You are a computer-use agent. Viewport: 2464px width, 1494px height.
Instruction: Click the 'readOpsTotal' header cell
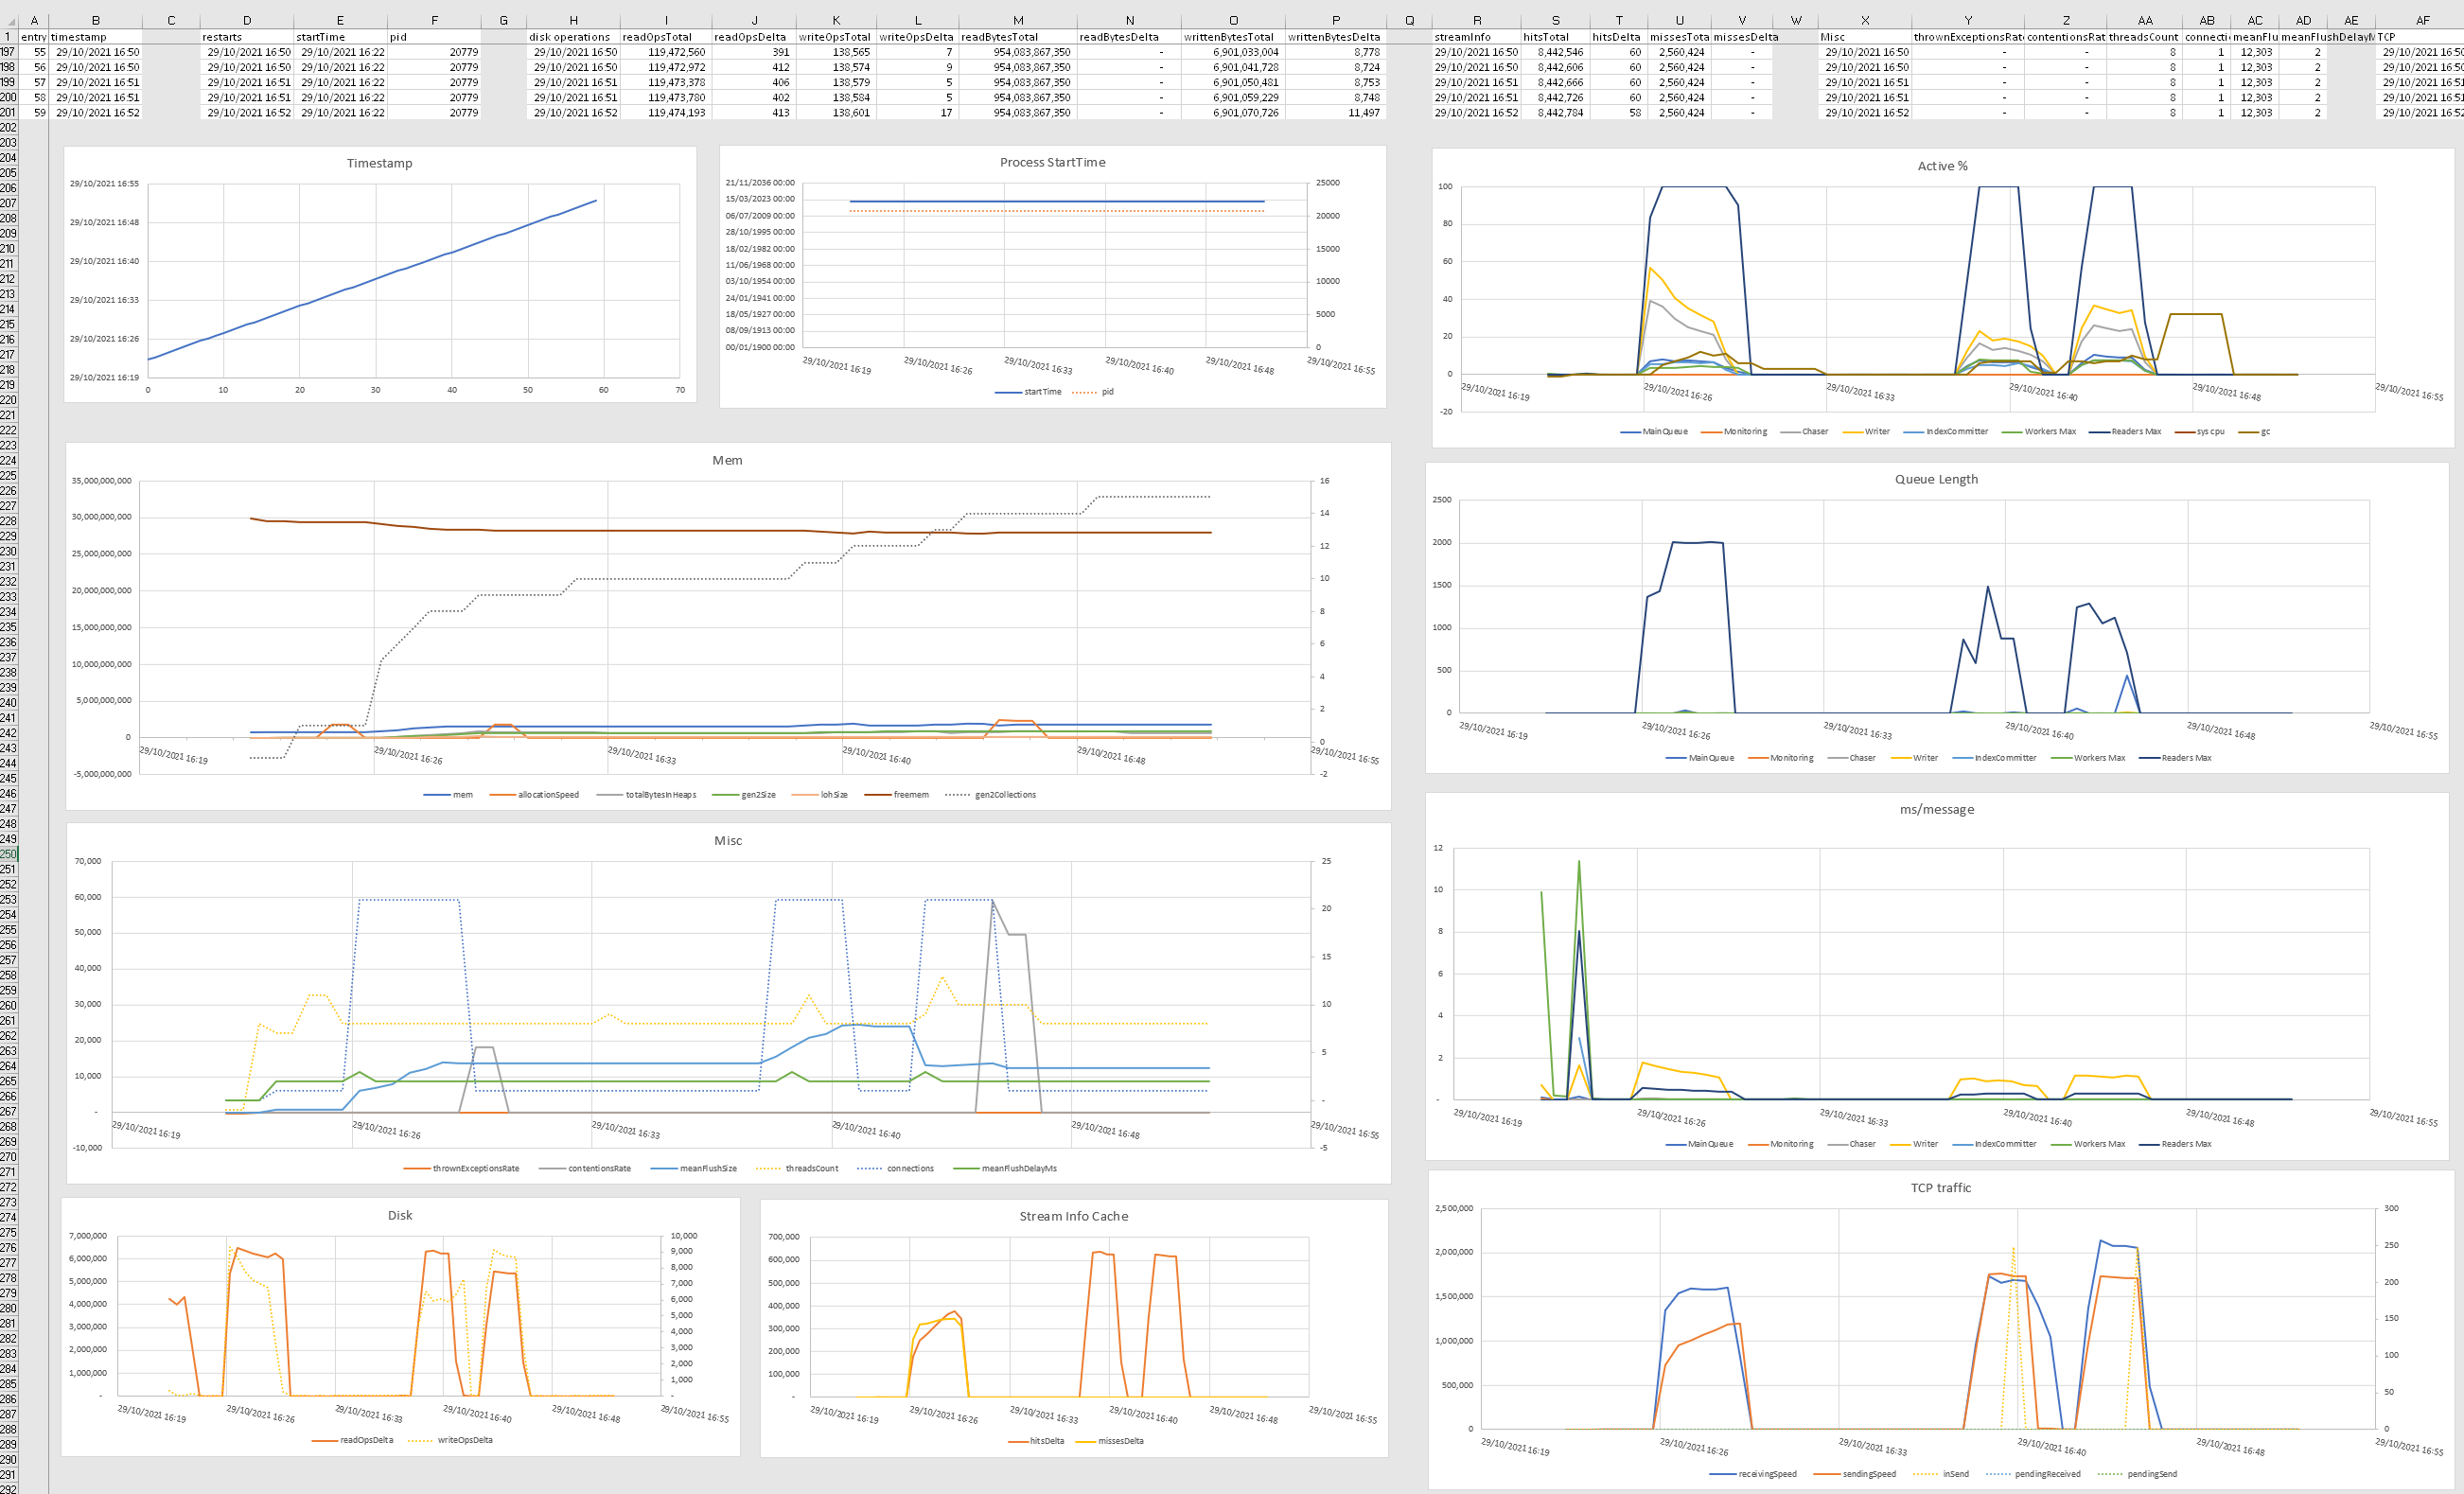tap(666, 37)
